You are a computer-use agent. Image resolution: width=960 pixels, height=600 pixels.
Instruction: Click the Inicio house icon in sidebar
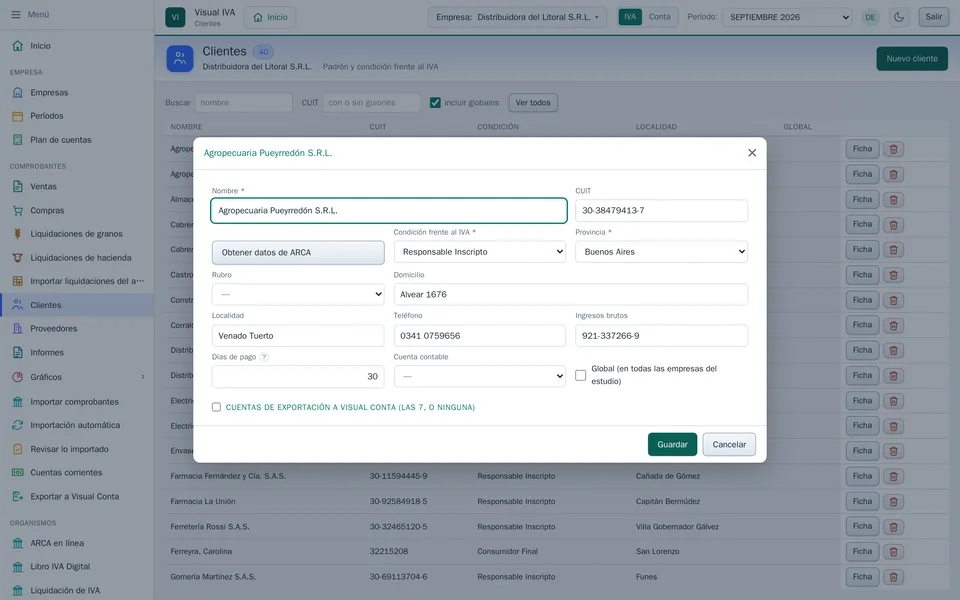(18, 46)
